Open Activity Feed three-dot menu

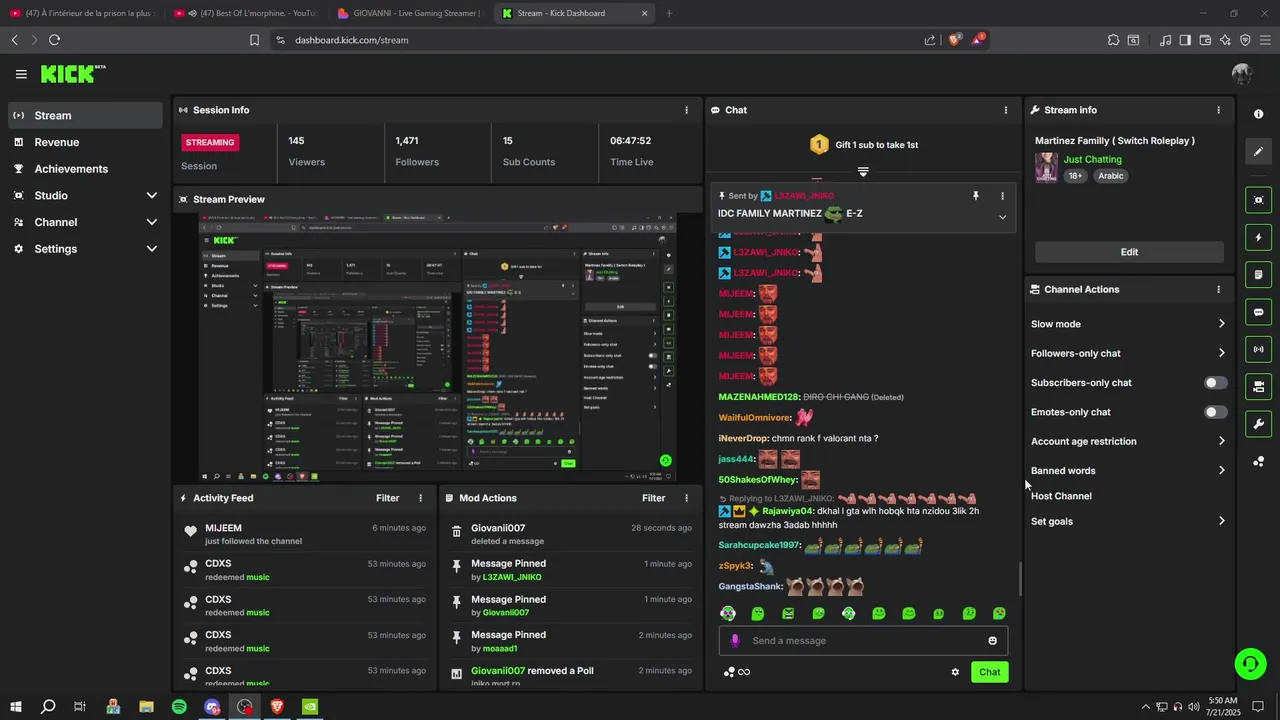coord(420,498)
